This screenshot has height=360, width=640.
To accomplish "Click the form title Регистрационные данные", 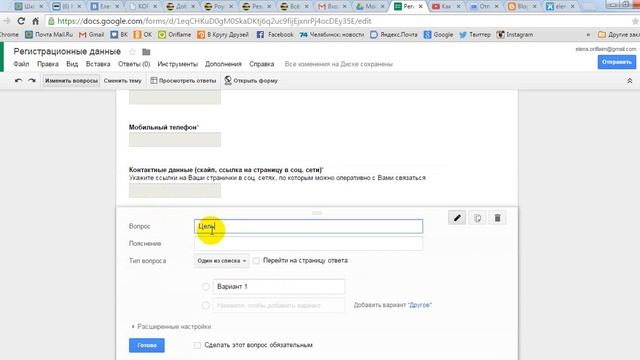I will click(x=67, y=51).
